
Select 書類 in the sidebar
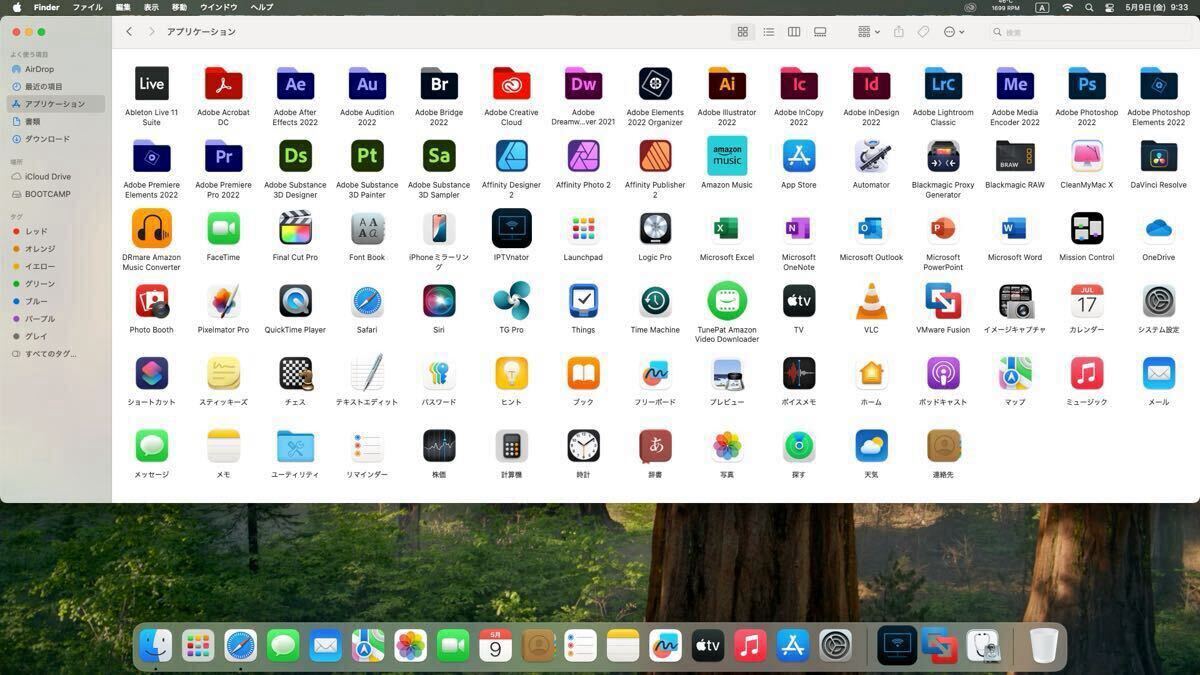coord(56,122)
